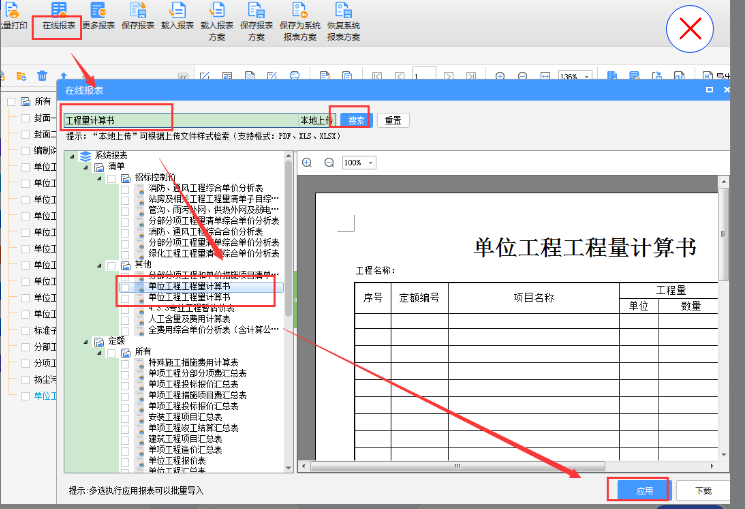The image size is (745, 509).
Task: Click the 招标控制价 folder icon
Action: pyautogui.click(x=125, y=178)
